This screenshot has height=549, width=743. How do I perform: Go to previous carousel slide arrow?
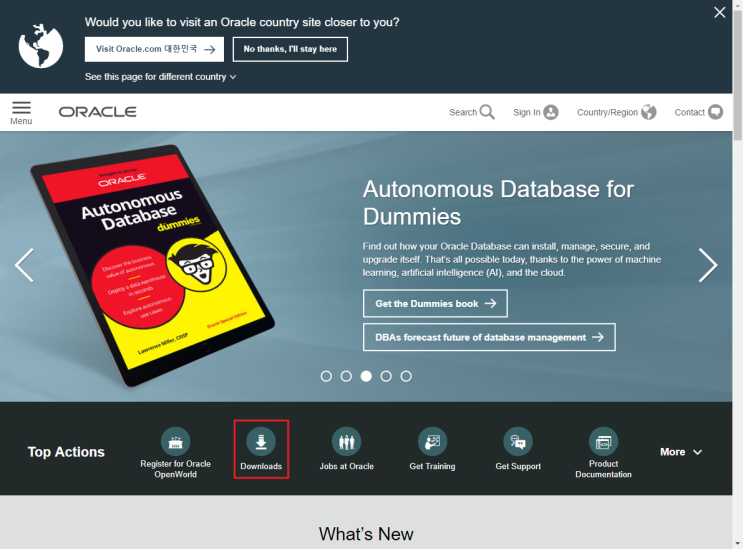[24, 265]
